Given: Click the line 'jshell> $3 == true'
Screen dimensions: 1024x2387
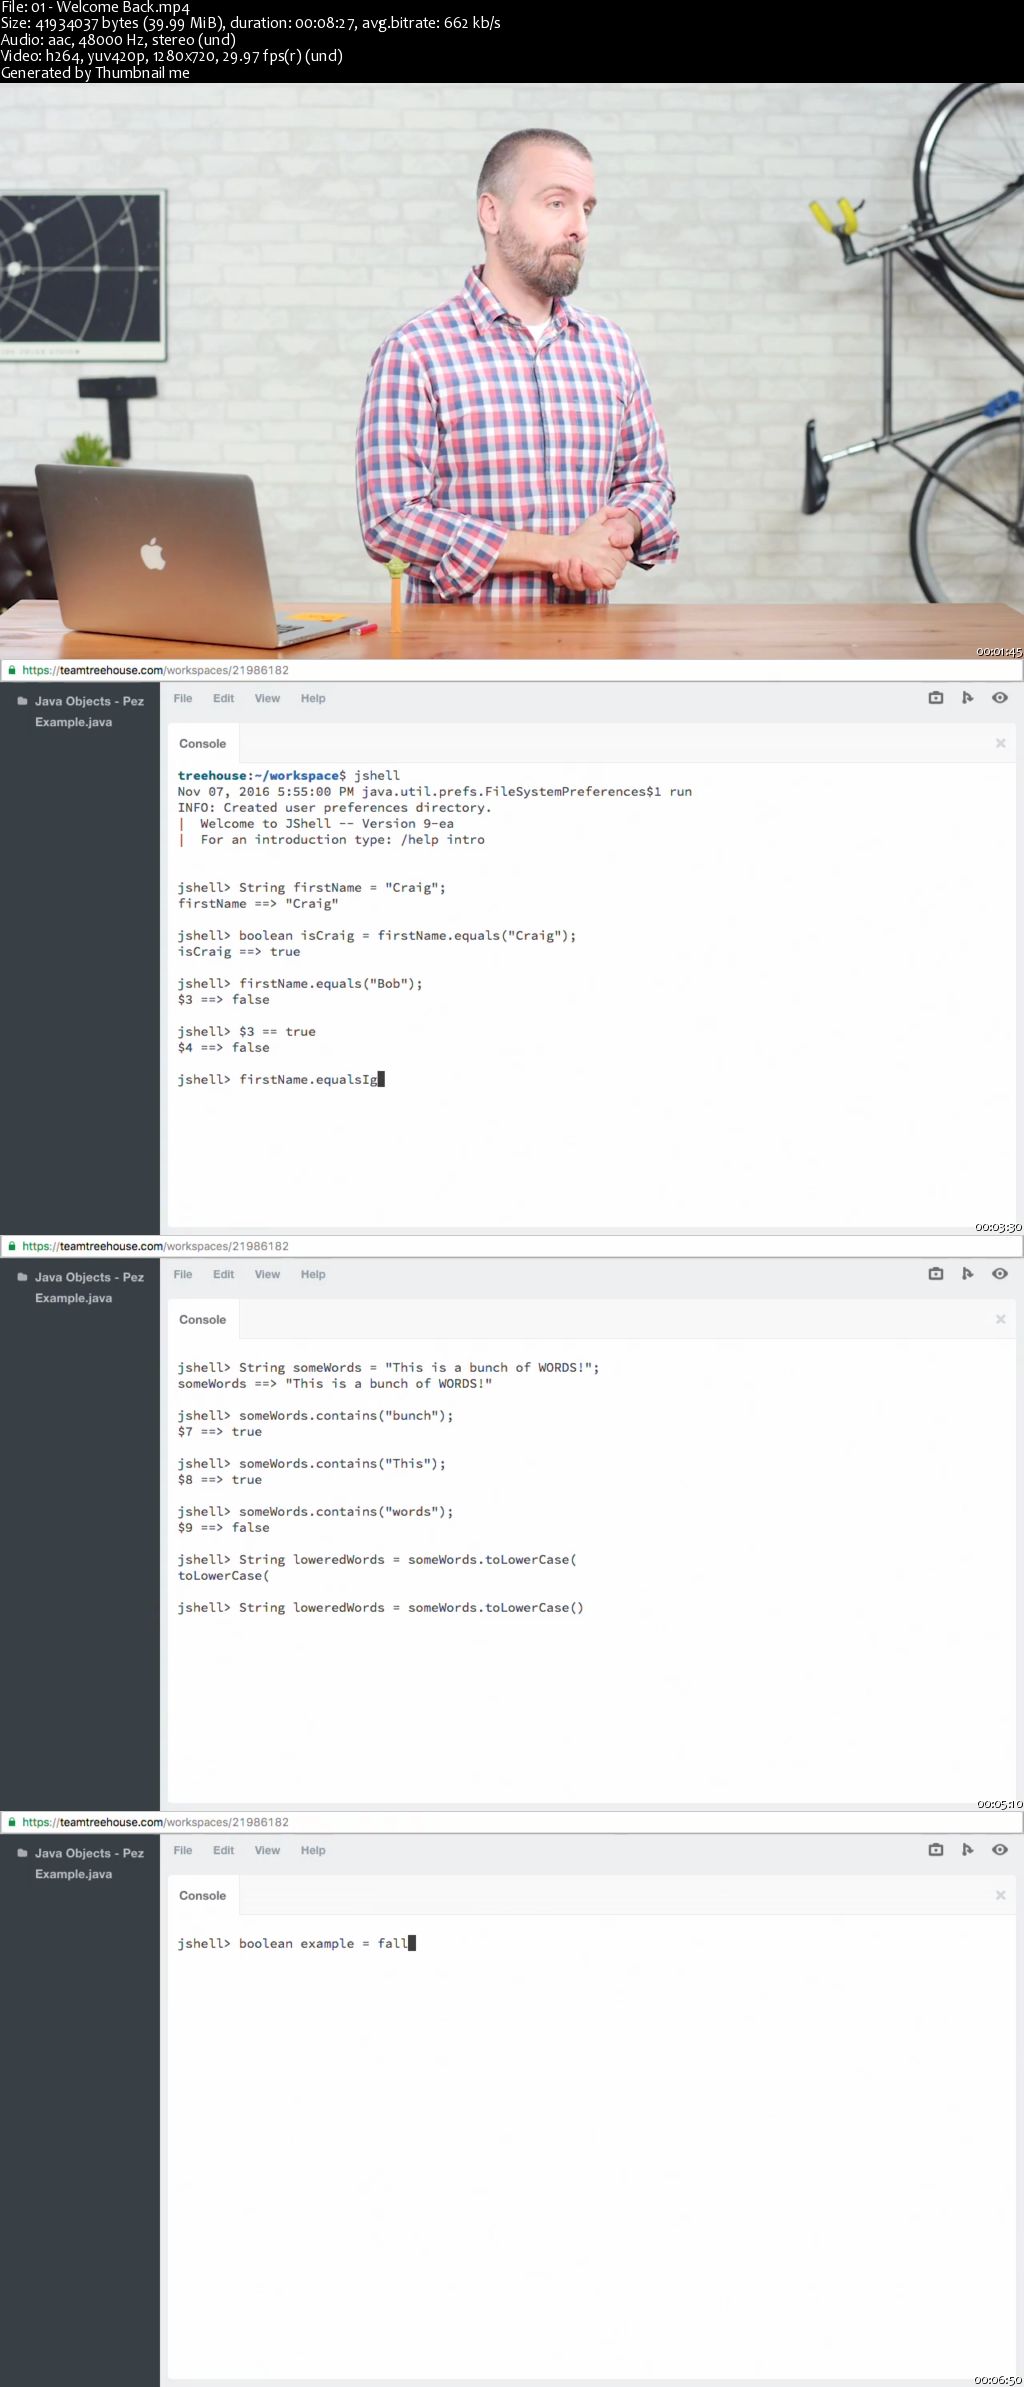Looking at the screenshot, I should click(x=247, y=1031).
